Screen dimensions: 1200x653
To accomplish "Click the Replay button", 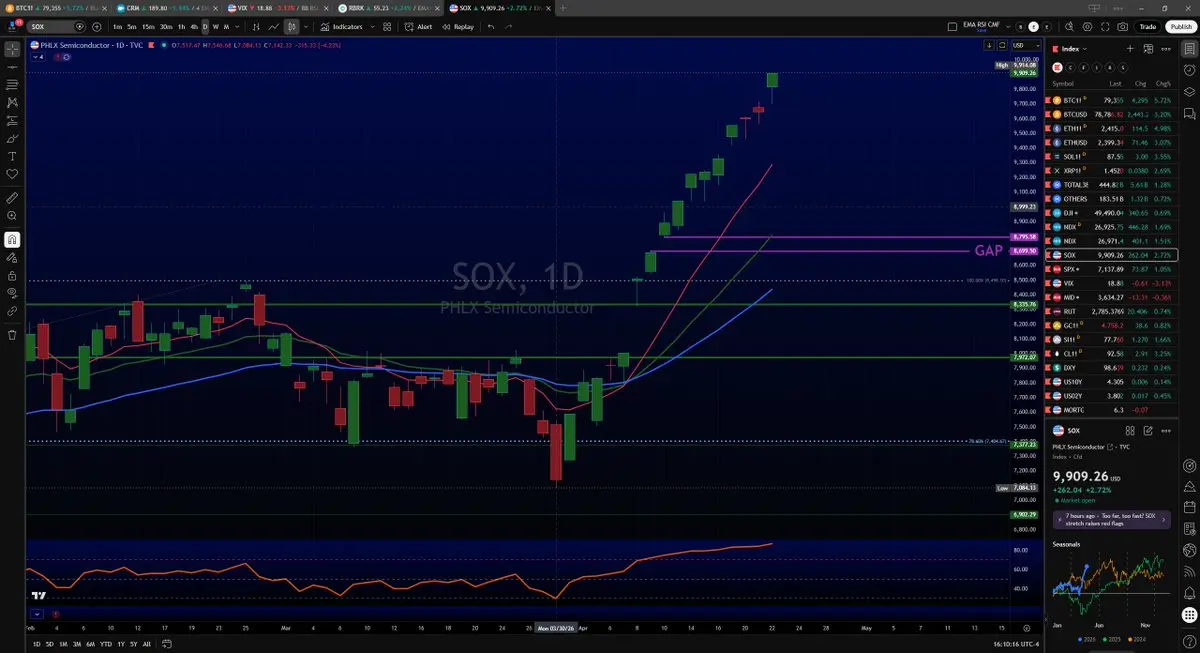I will click(457, 26).
